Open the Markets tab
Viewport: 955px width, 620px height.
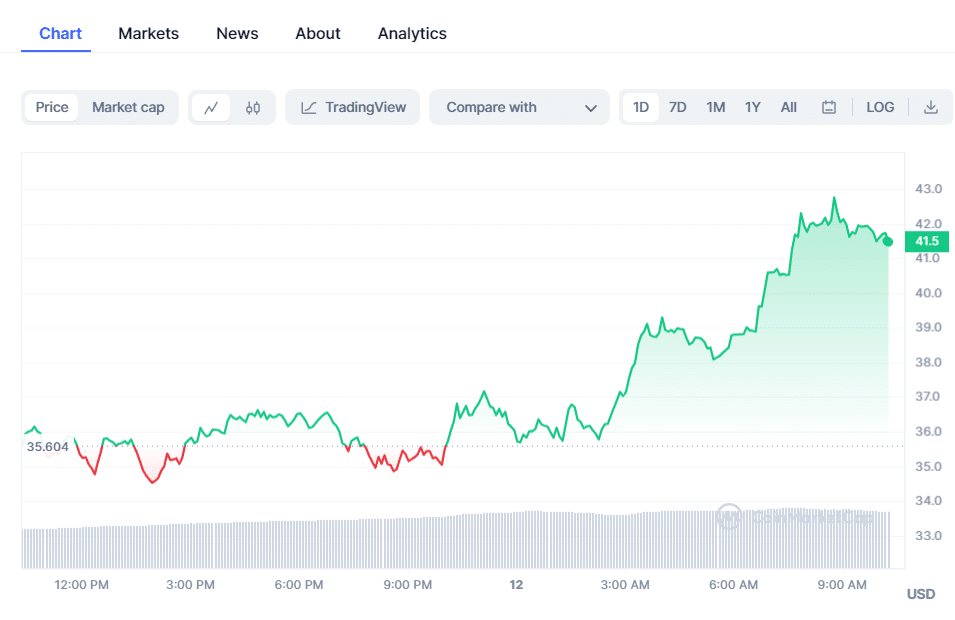click(148, 34)
